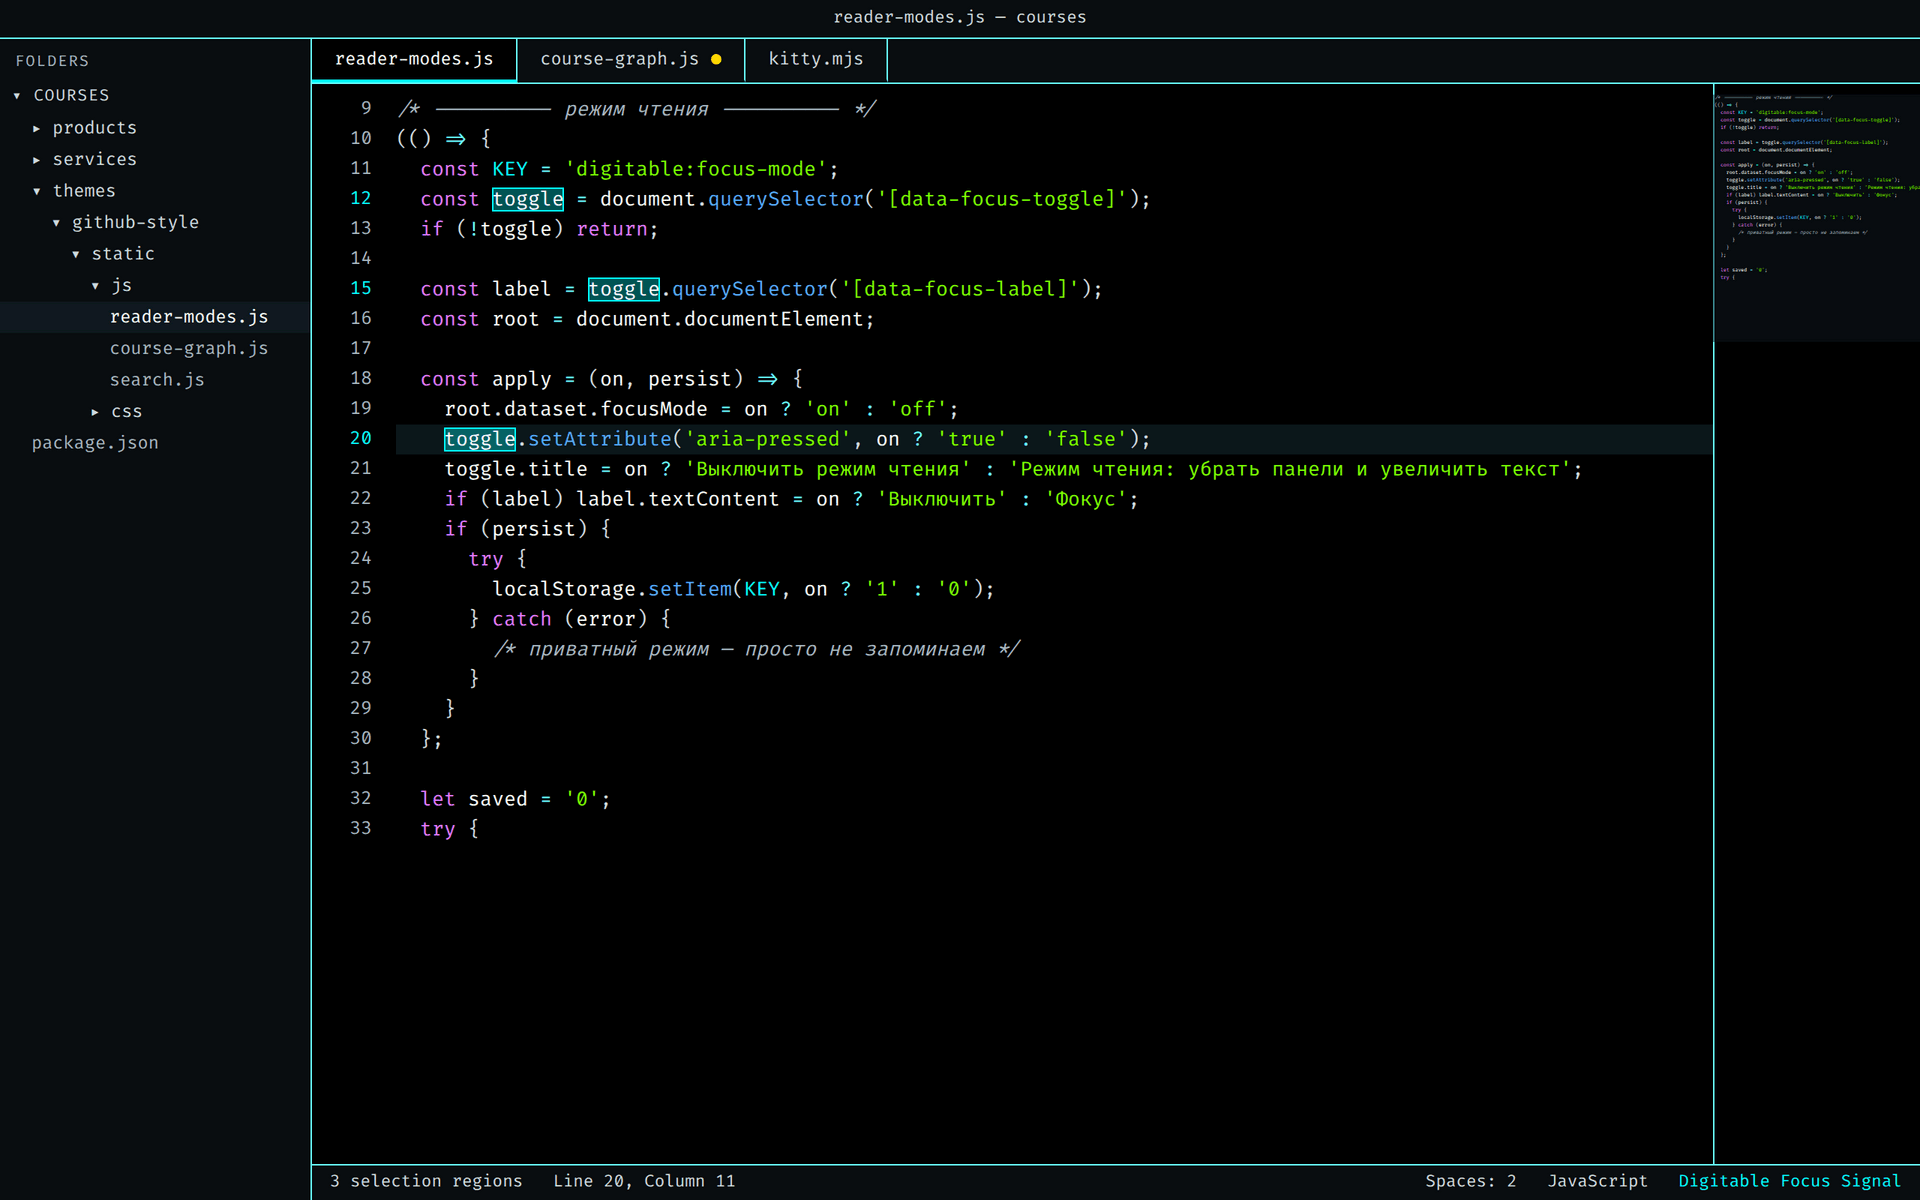Click highlighted 'toggle' on line 15

pos(624,289)
